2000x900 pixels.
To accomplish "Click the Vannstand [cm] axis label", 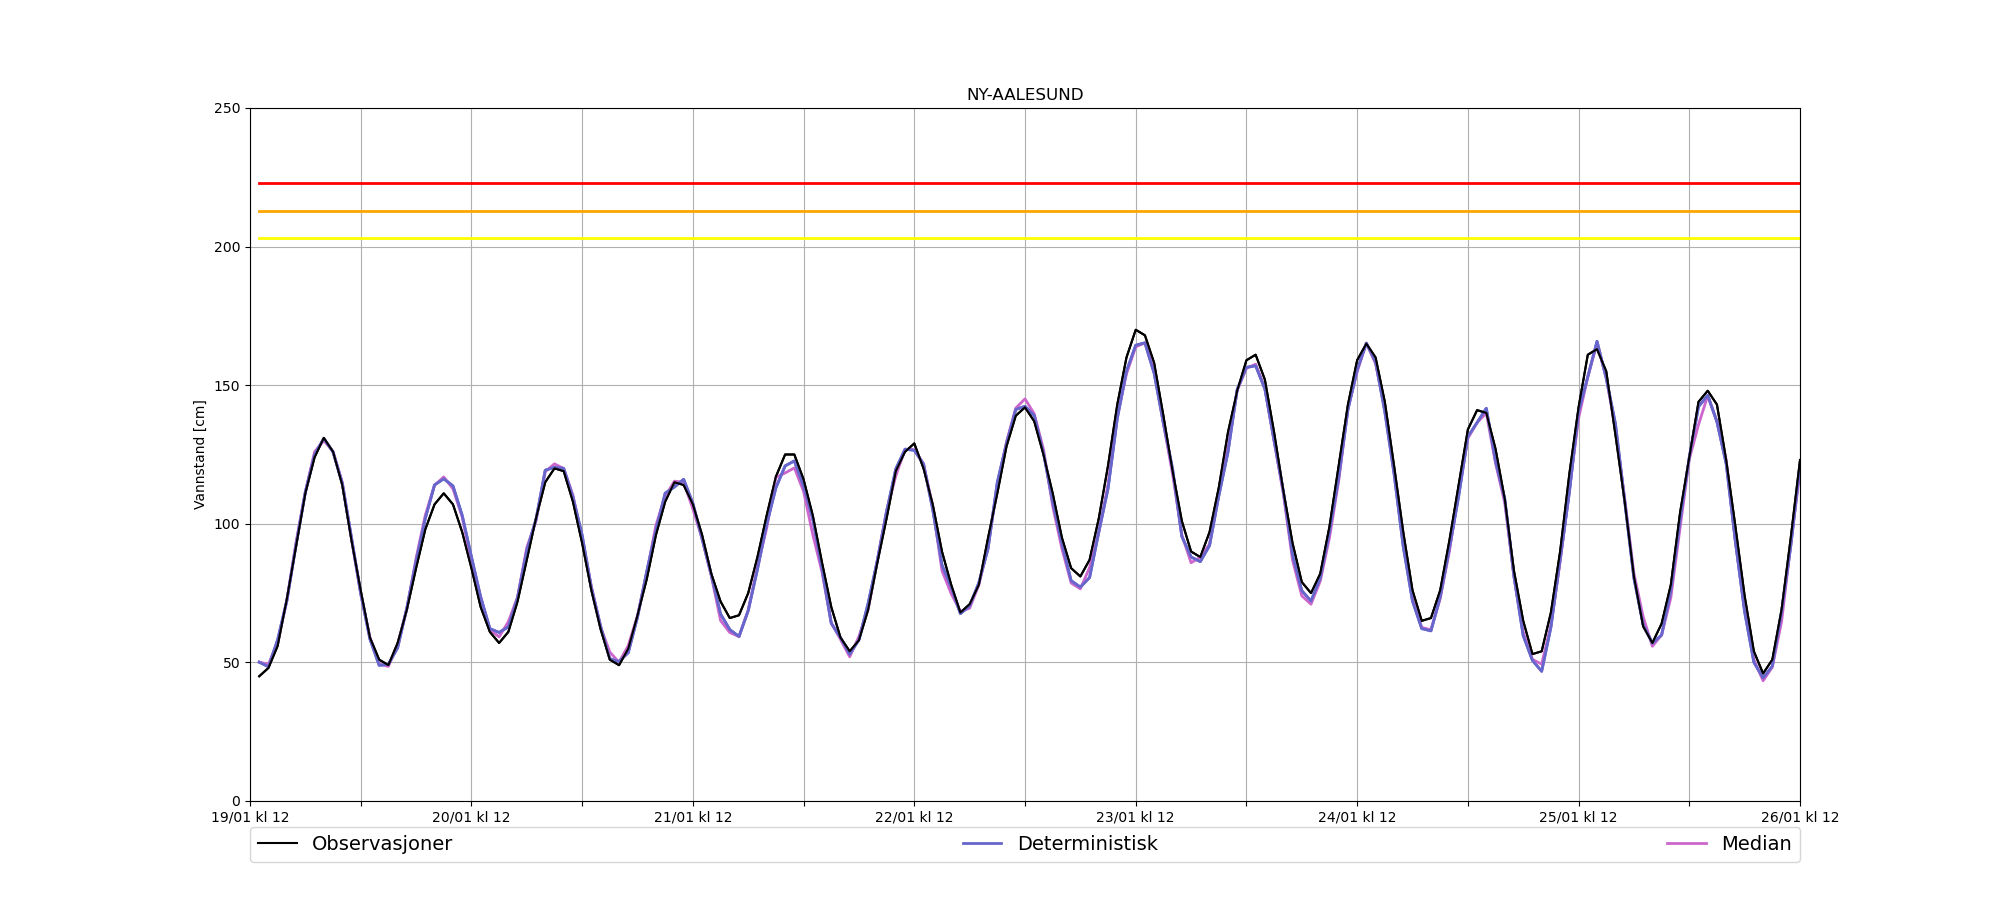I will [x=200, y=455].
